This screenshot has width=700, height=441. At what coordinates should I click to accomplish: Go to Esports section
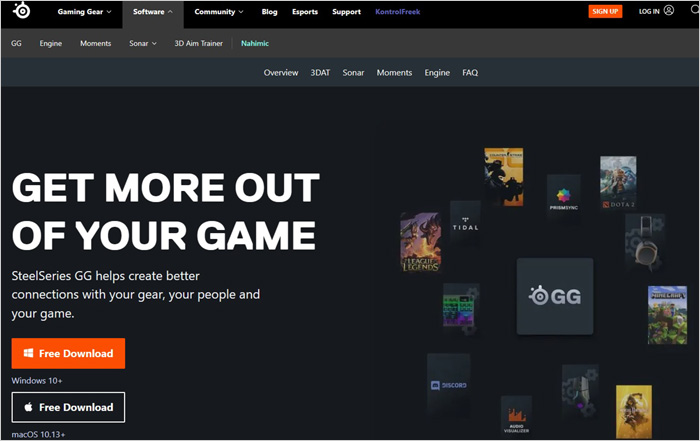tap(305, 12)
